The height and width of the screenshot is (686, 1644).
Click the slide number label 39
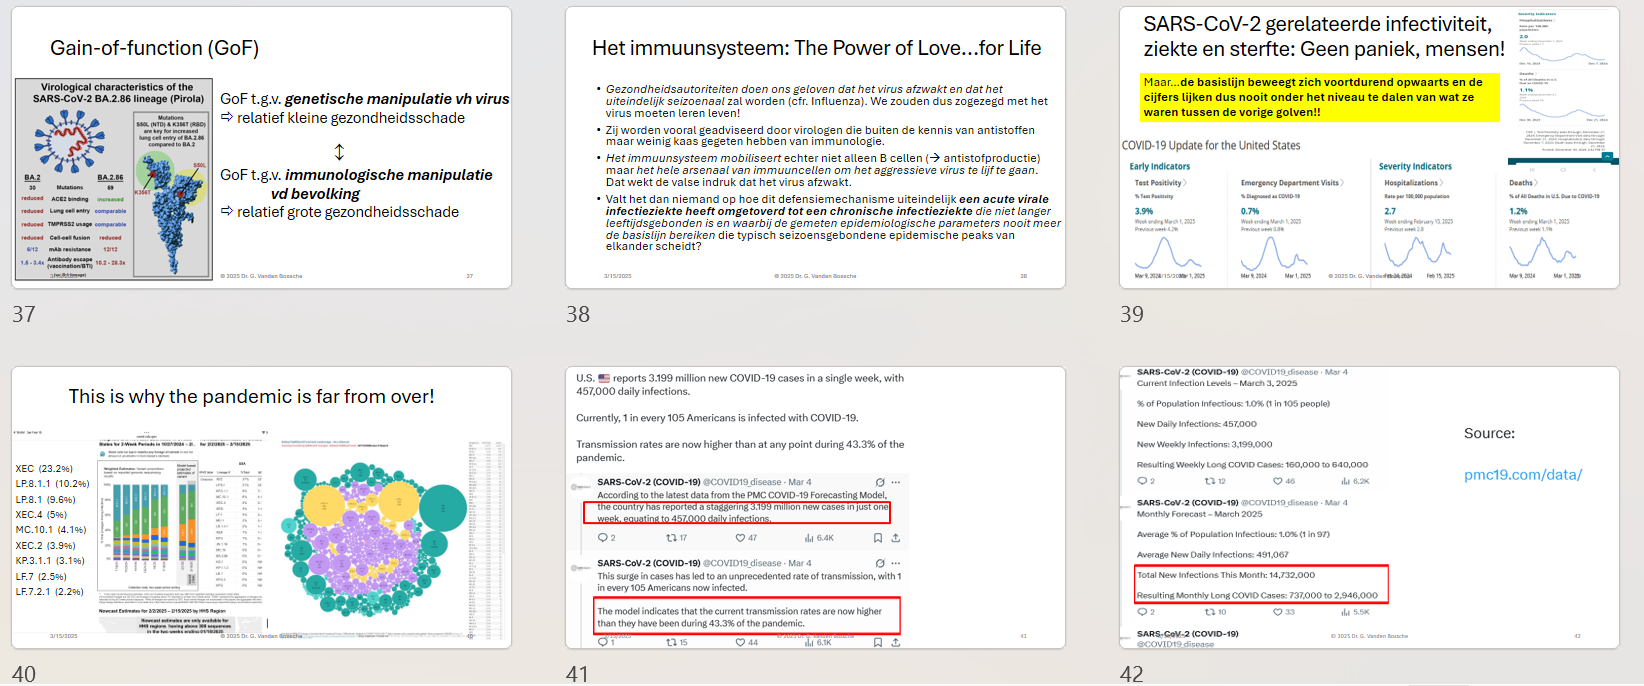pyautogui.click(x=1132, y=315)
